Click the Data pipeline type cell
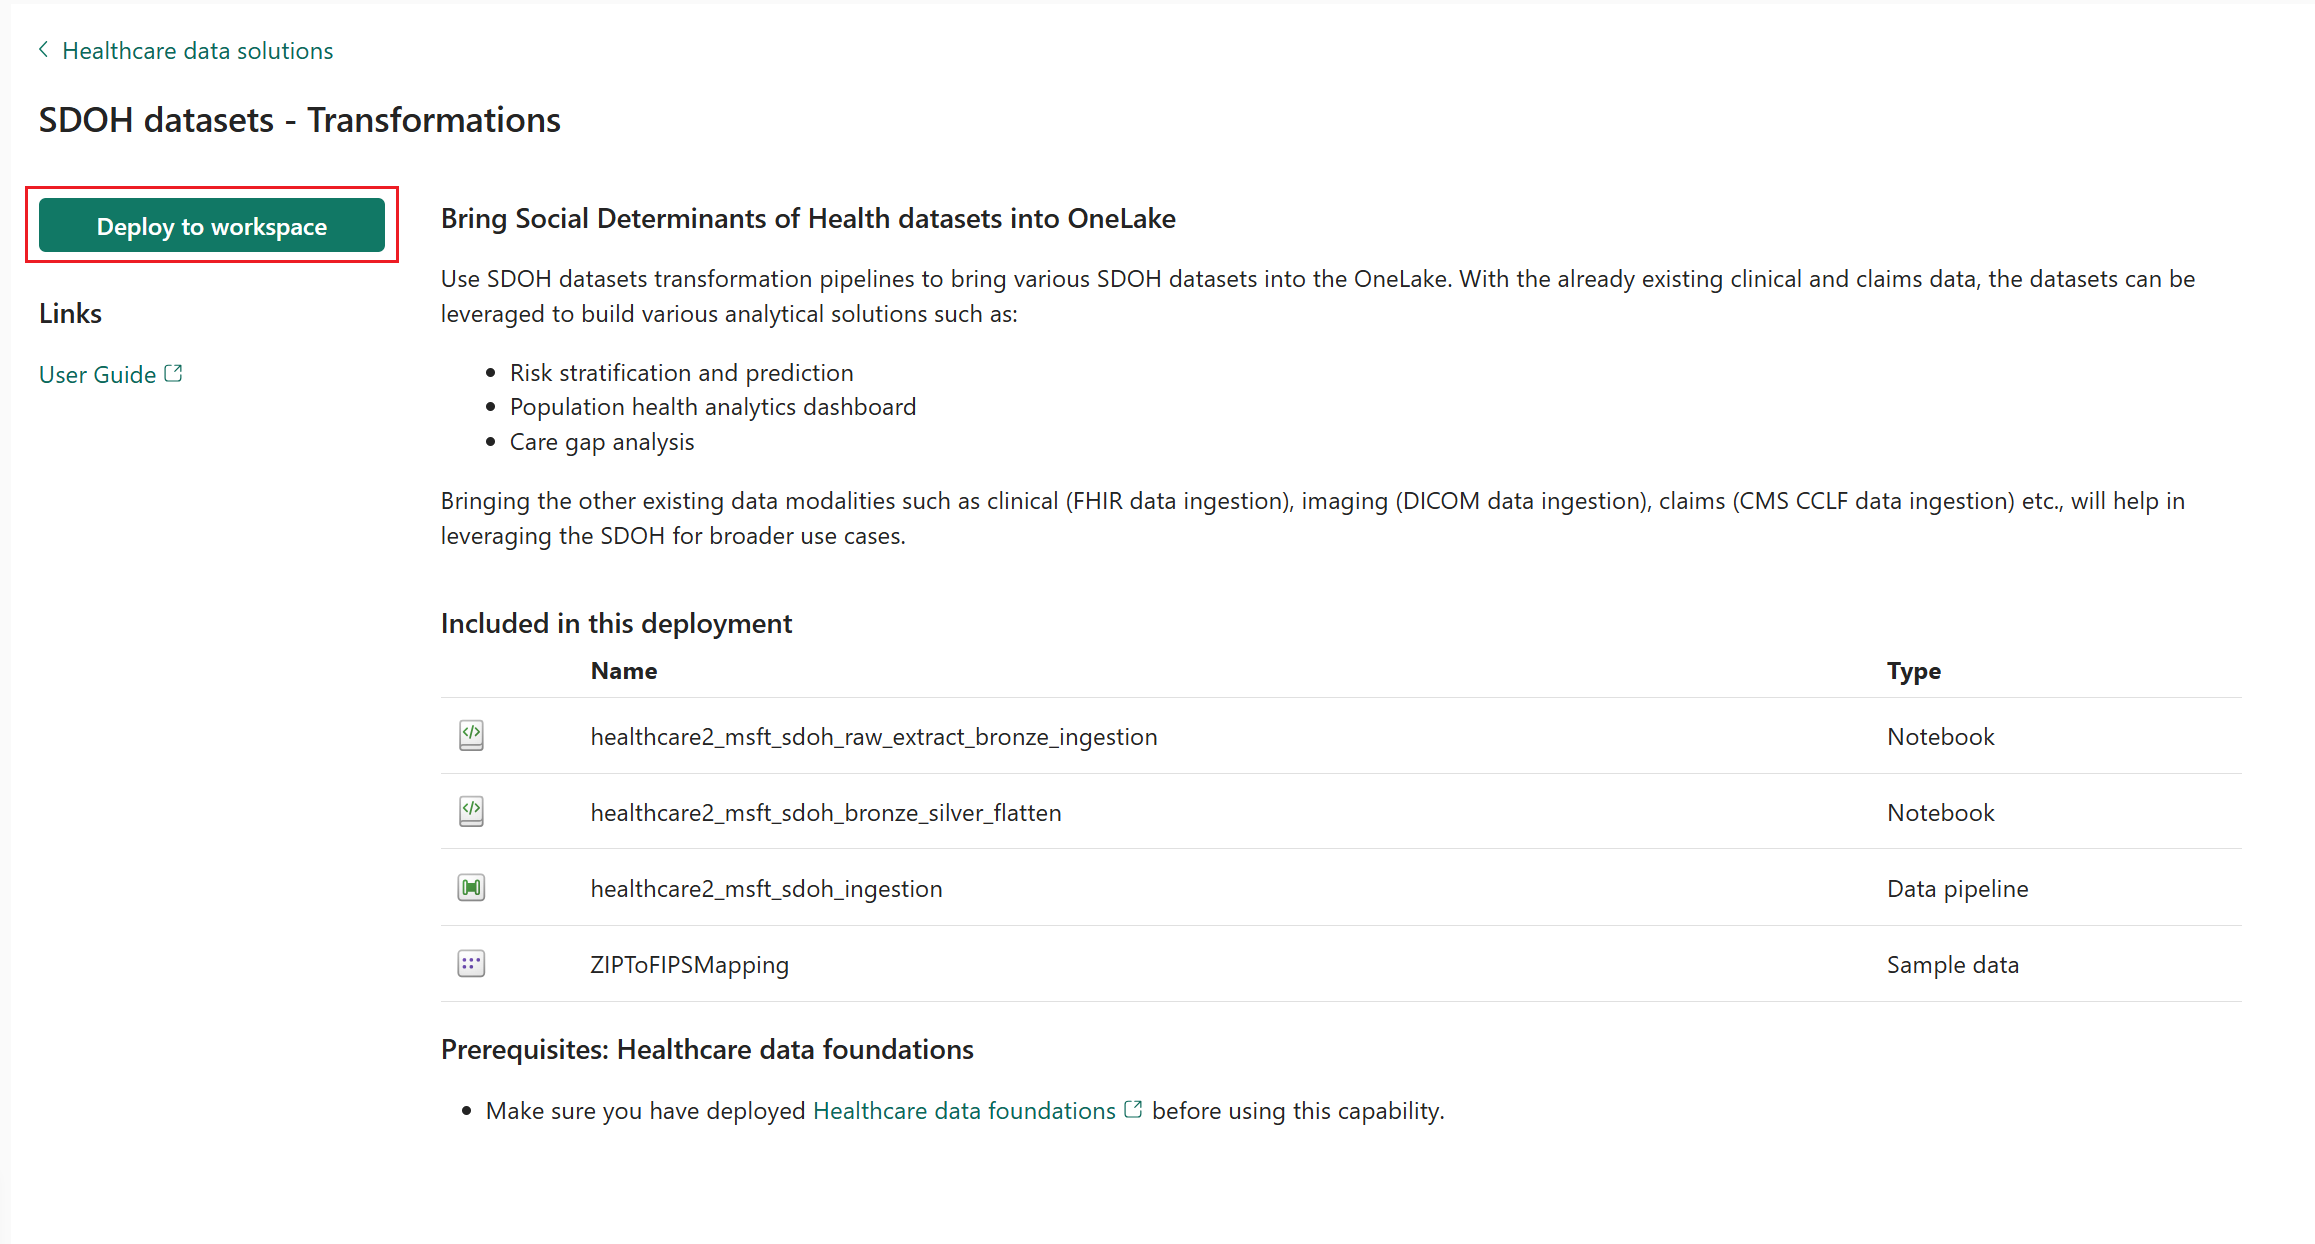 1957,889
